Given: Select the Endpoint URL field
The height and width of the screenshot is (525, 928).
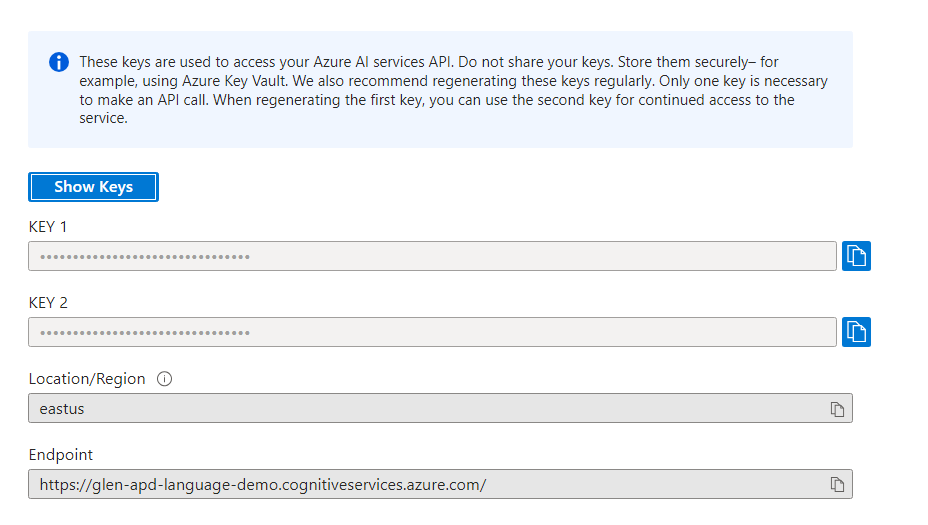Looking at the screenshot, I should coord(440,484).
